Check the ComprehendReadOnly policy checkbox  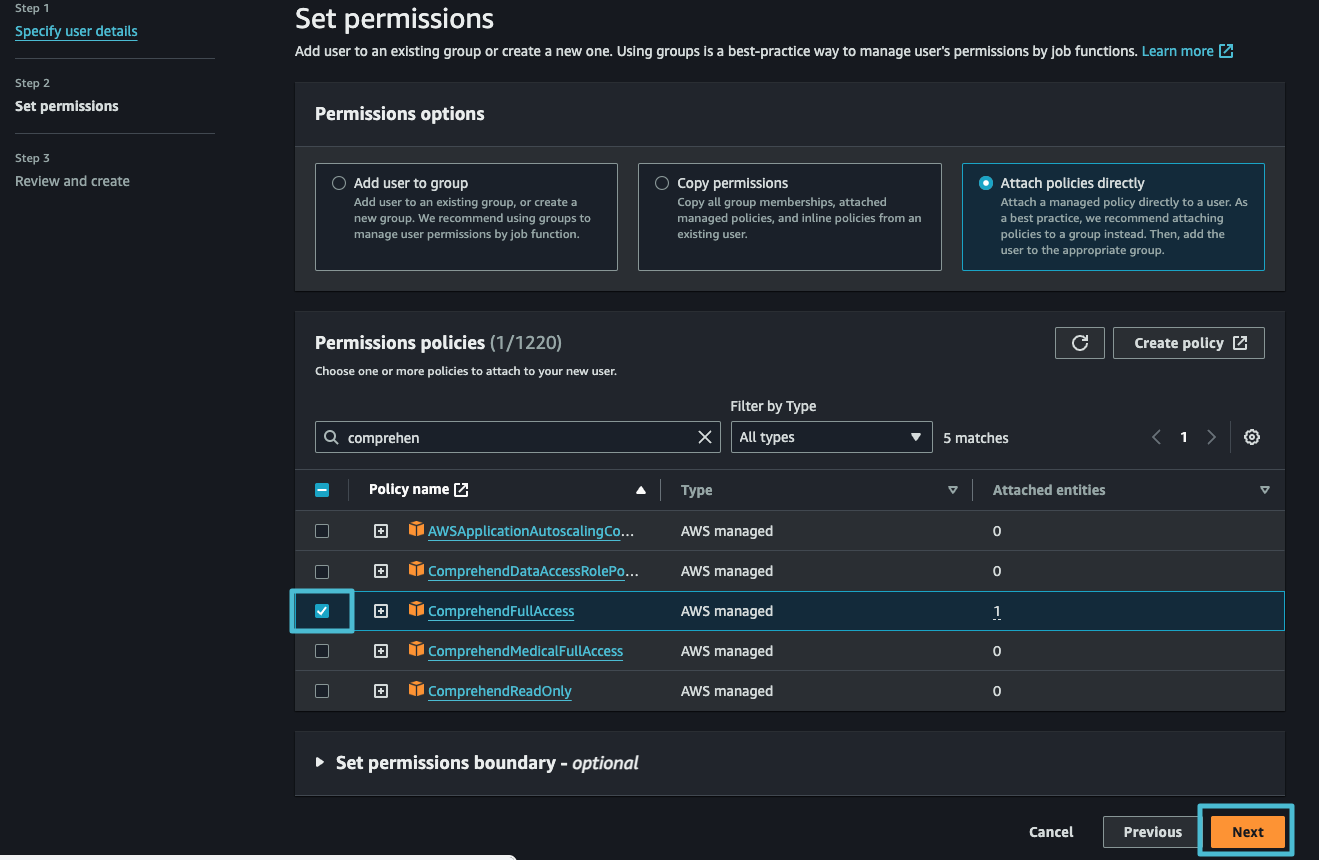322,691
